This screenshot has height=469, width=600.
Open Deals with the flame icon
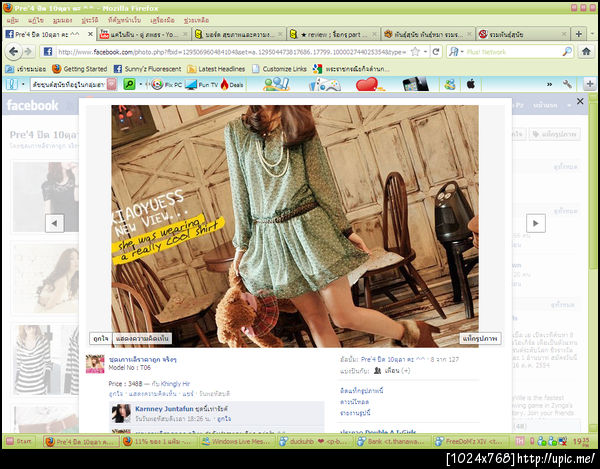[x=232, y=85]
